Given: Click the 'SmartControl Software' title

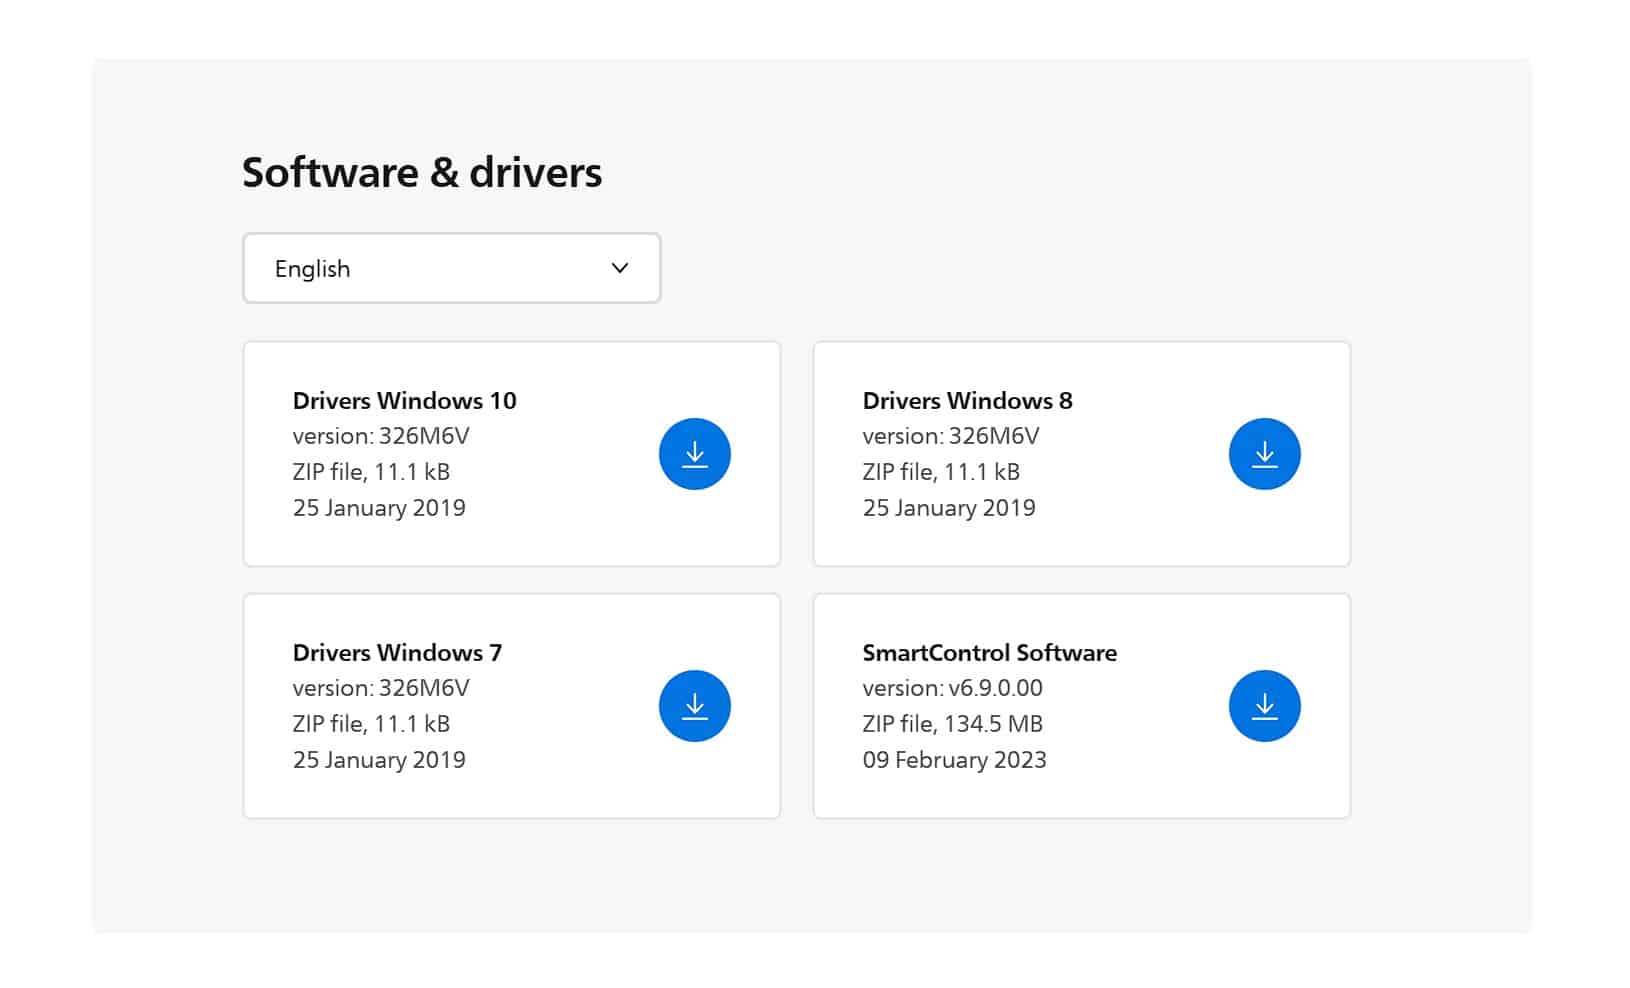Looking at the screenshot, I should [x=989, y=653].
